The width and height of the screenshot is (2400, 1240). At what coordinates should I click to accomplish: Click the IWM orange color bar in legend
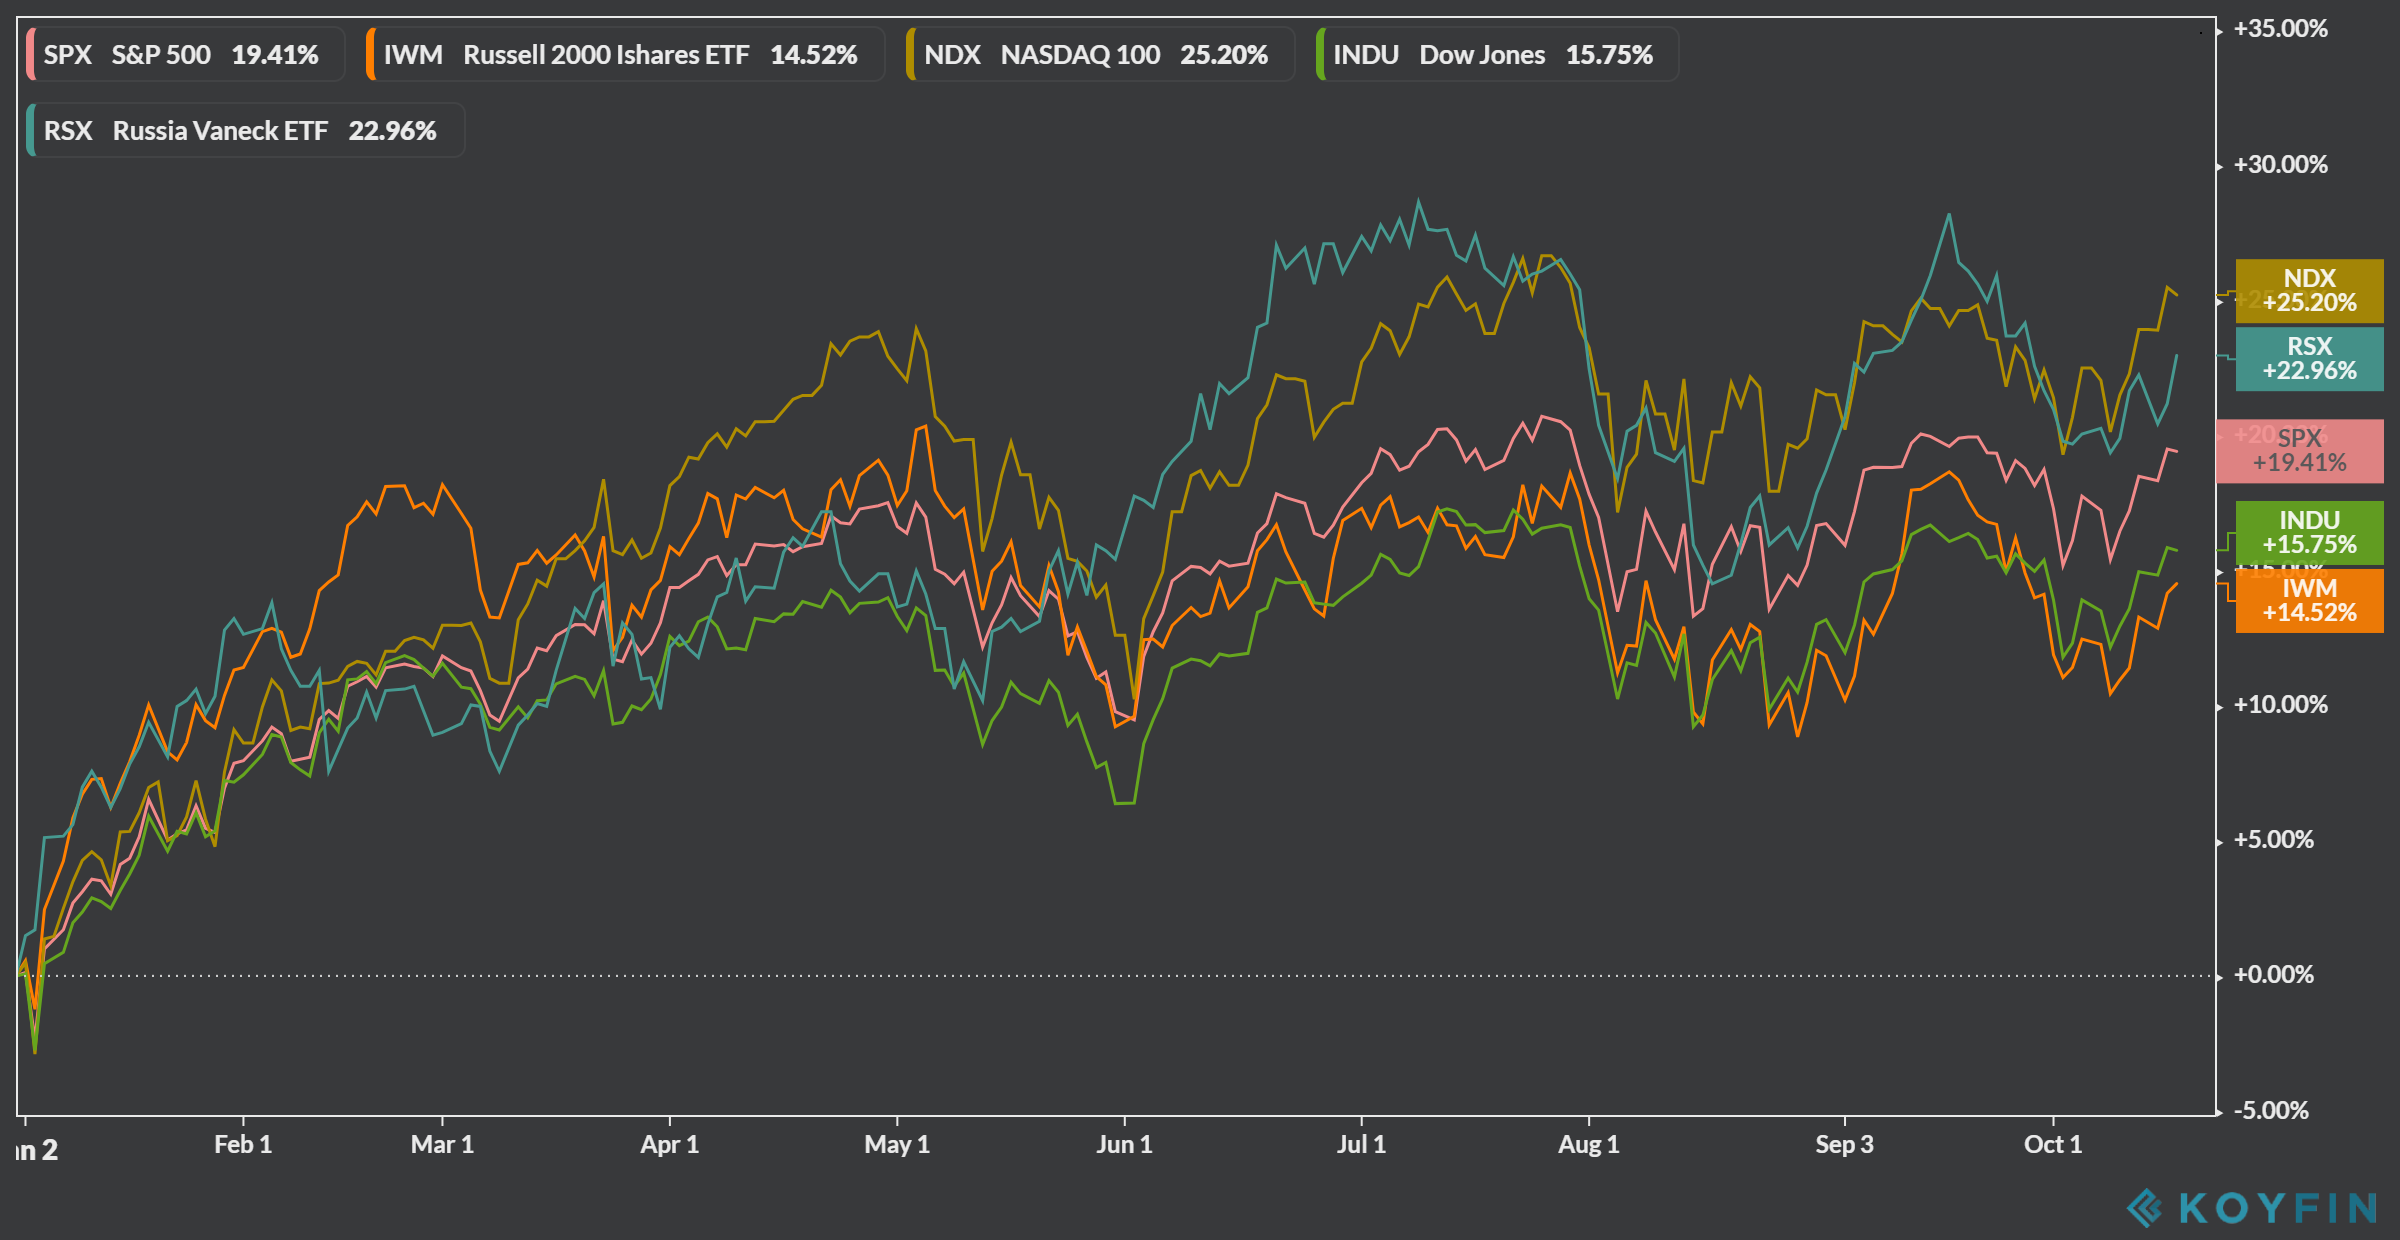click(x=371, y=54)
